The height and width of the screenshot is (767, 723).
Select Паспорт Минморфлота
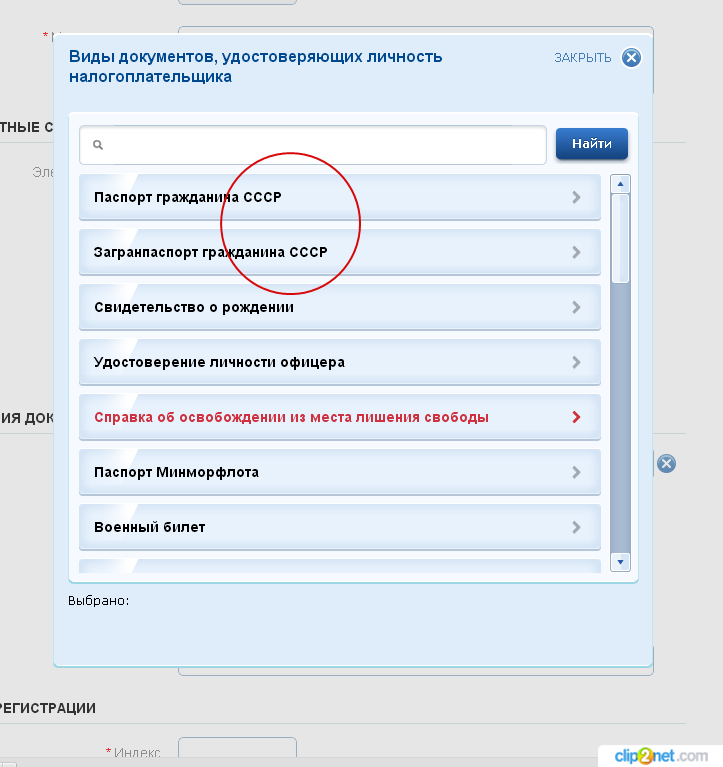339,472
